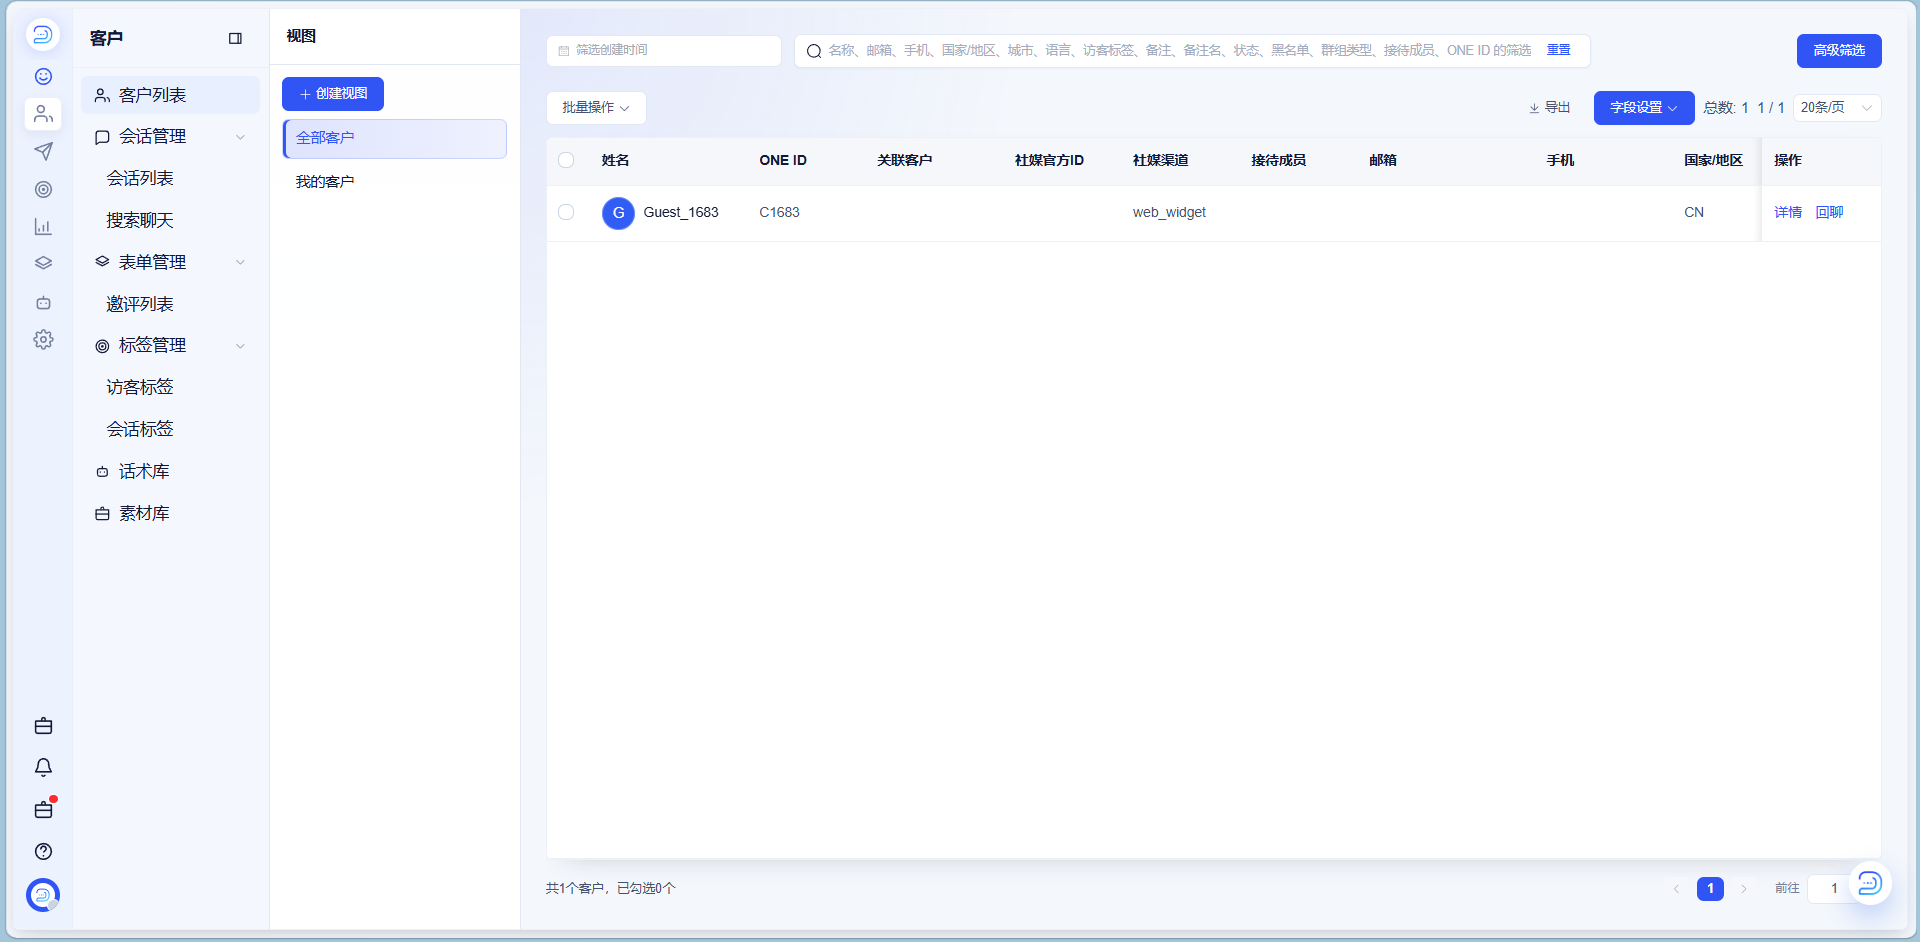The image size is (1920, 942).
Task: Select the 我的客户 view
Action: click(x=395, y=182)
